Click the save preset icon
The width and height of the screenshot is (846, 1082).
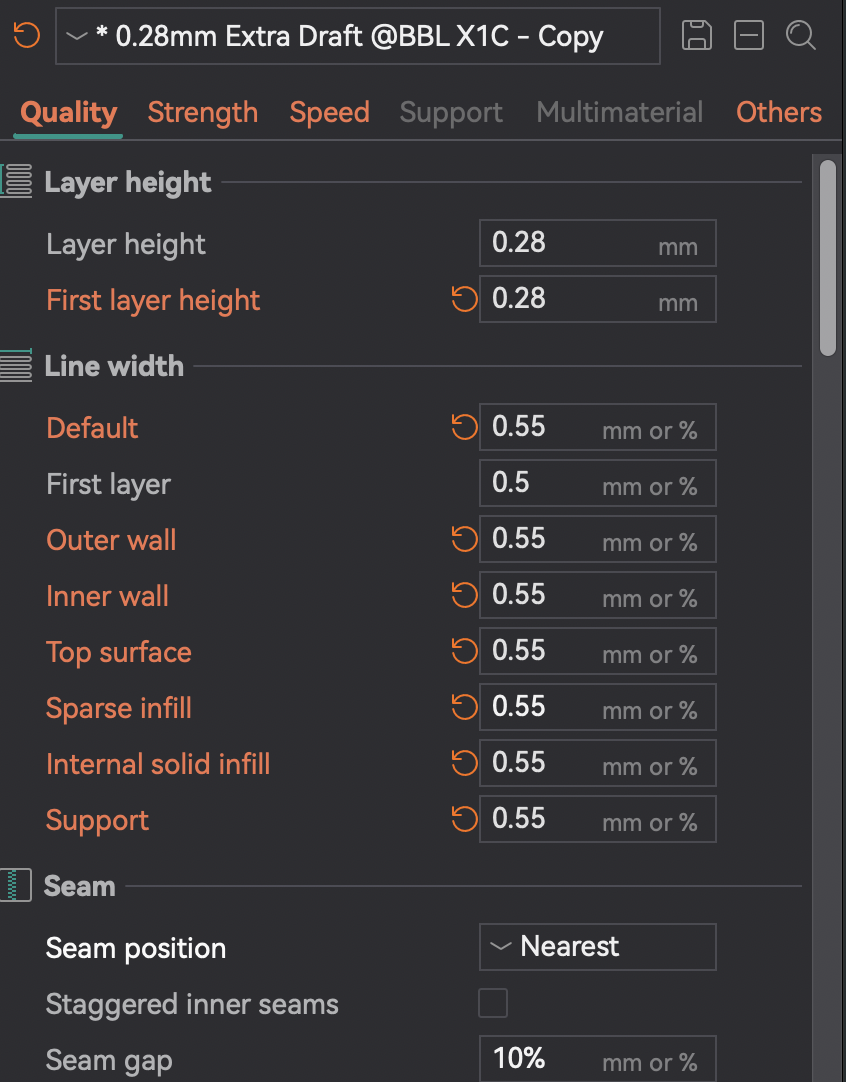(697, 36)
